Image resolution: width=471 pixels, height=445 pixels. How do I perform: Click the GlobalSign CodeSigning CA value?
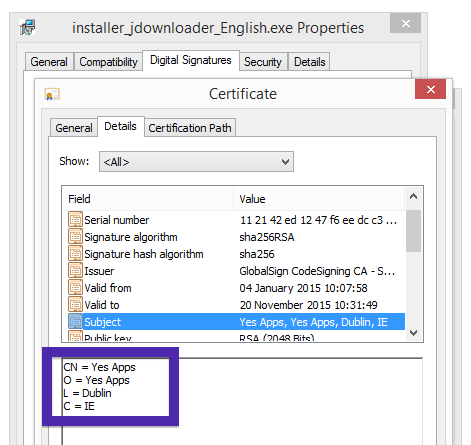(317, 271)
